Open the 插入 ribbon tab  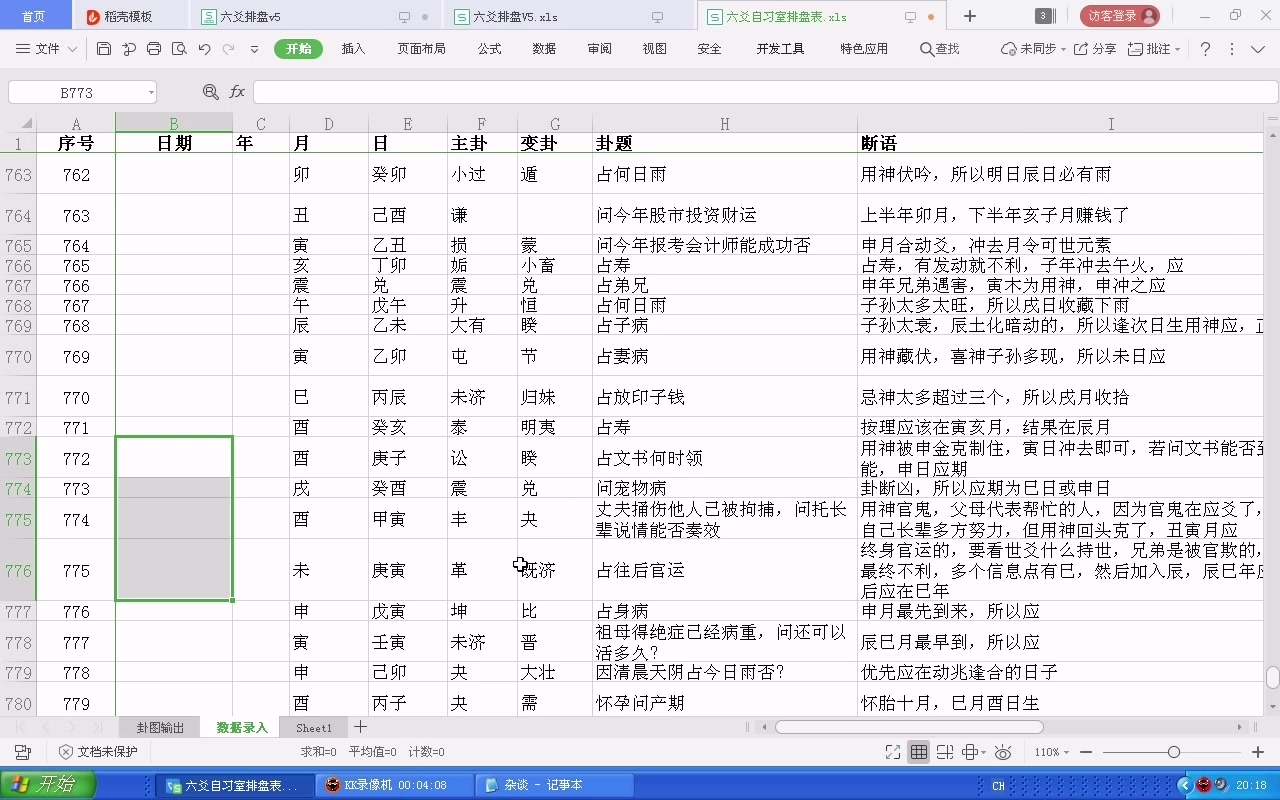[353, 49]
